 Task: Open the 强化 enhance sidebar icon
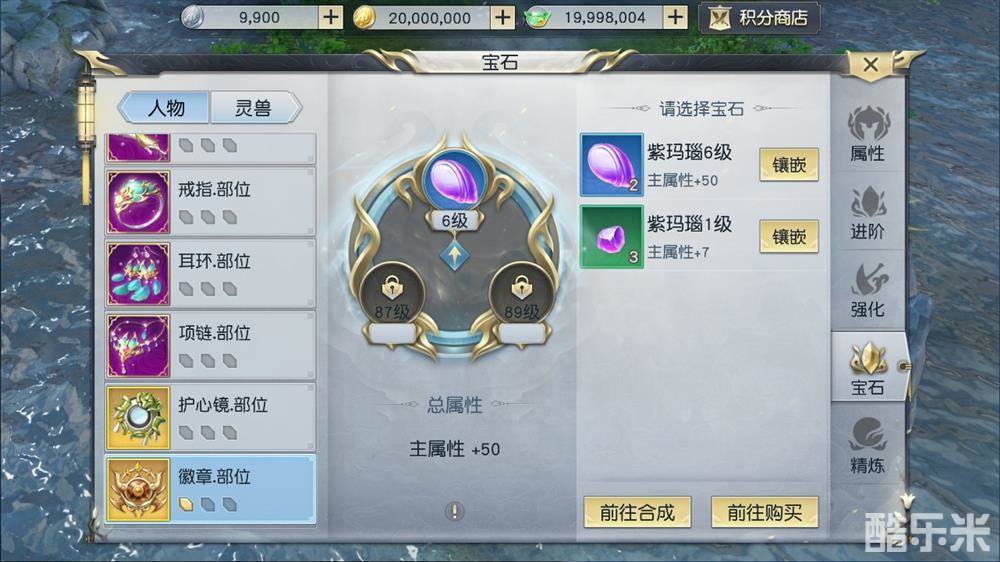867,290
